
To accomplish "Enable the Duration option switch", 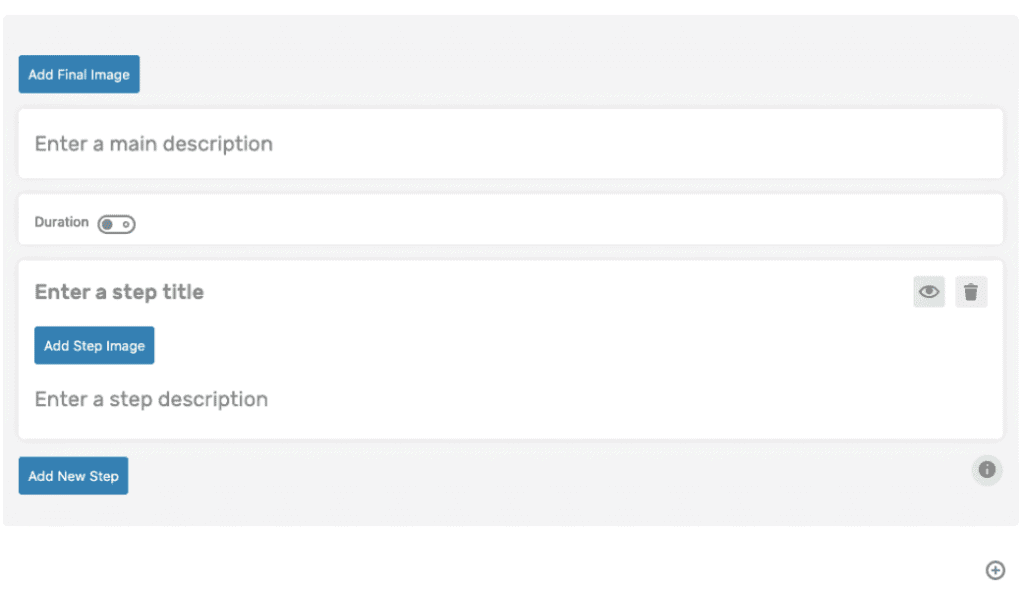I will pos(116,224).
